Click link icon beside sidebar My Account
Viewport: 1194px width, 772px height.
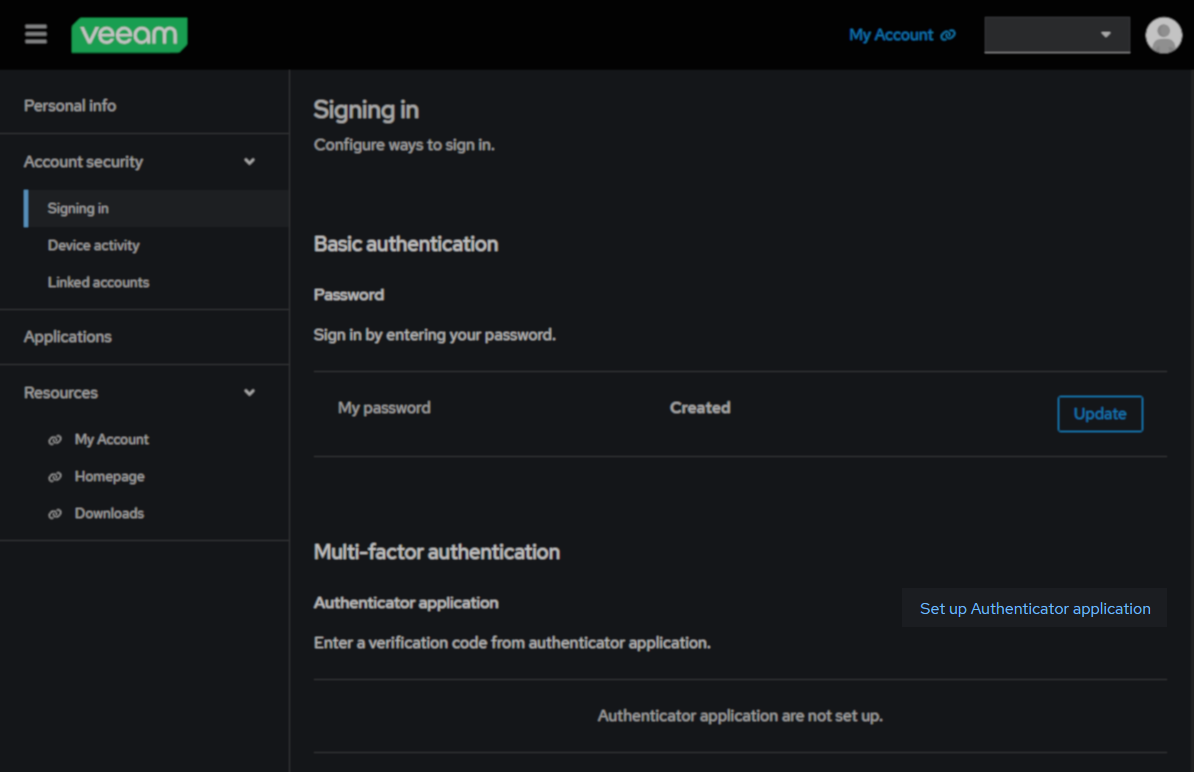(55, 440)
